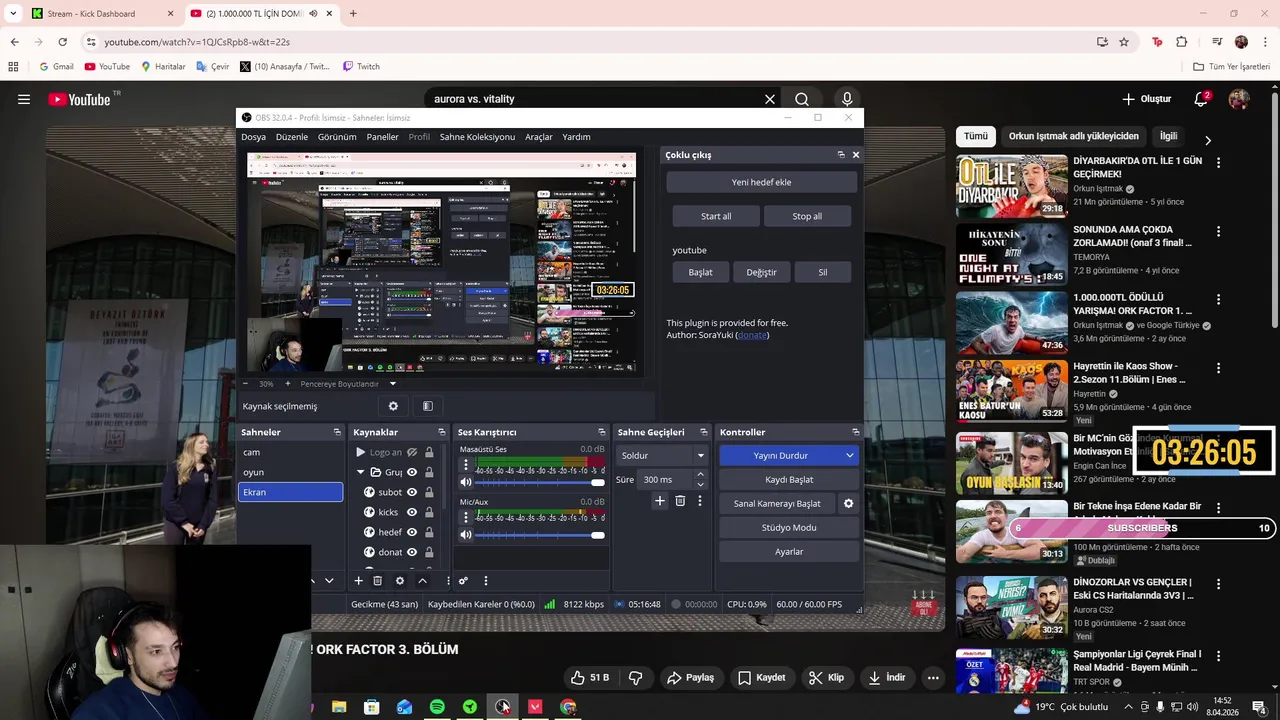Dislike the video
Viewport: 1280px width, 720px height.
click(635, 677)
